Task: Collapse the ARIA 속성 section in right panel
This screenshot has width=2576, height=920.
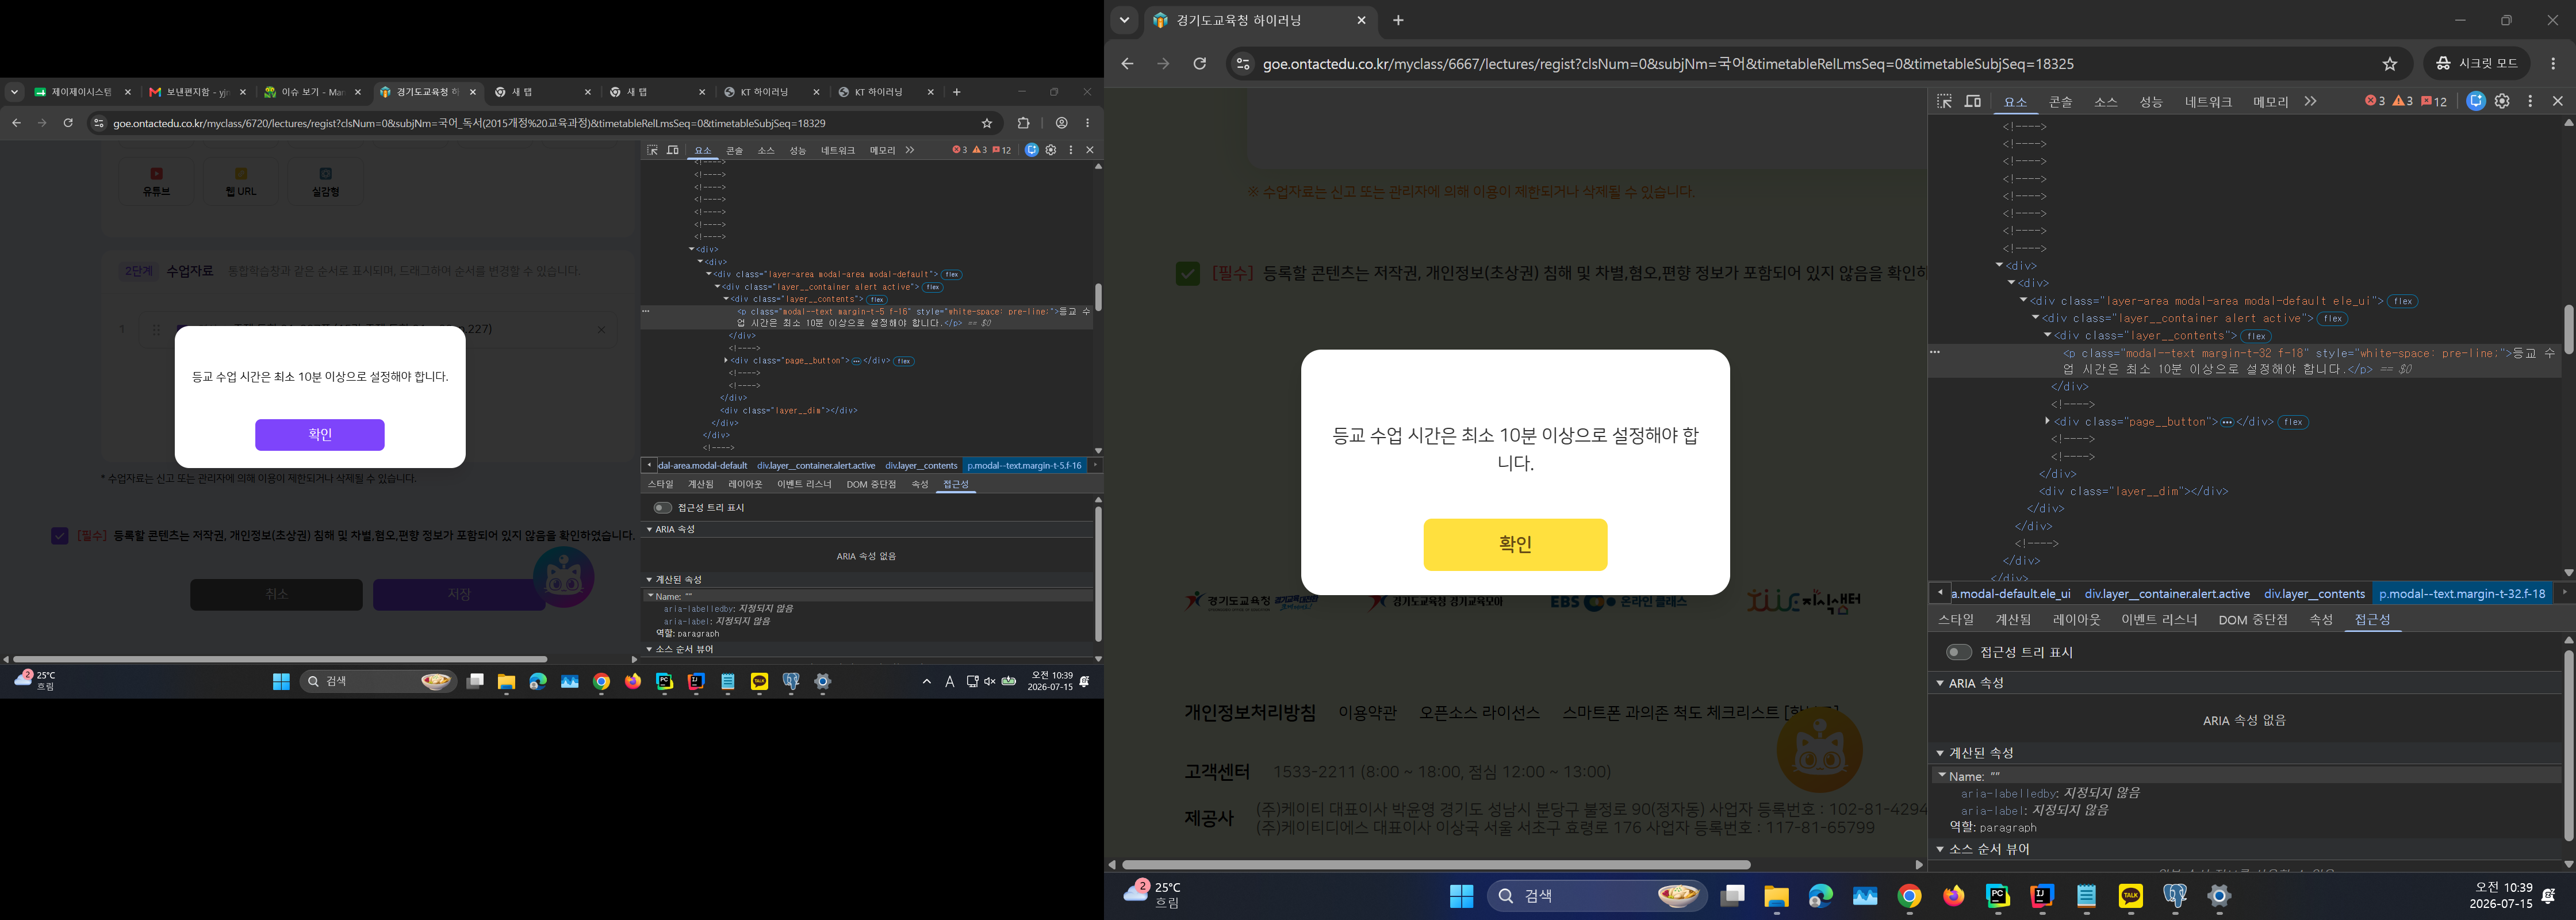Action: click(1940, 683)
